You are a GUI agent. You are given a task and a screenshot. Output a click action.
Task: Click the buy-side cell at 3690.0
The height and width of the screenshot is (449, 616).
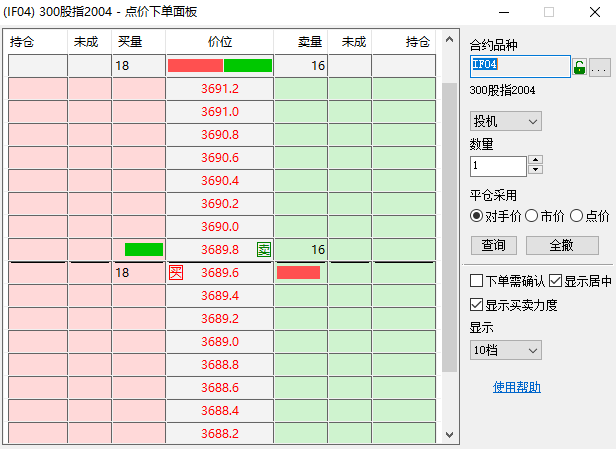coord(139,226)
